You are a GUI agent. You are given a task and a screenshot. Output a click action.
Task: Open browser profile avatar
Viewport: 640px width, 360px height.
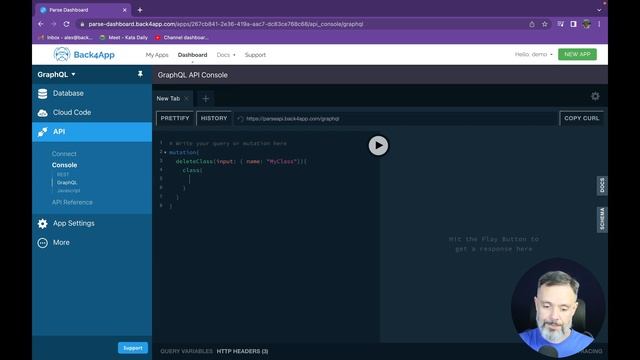(587, 24)
